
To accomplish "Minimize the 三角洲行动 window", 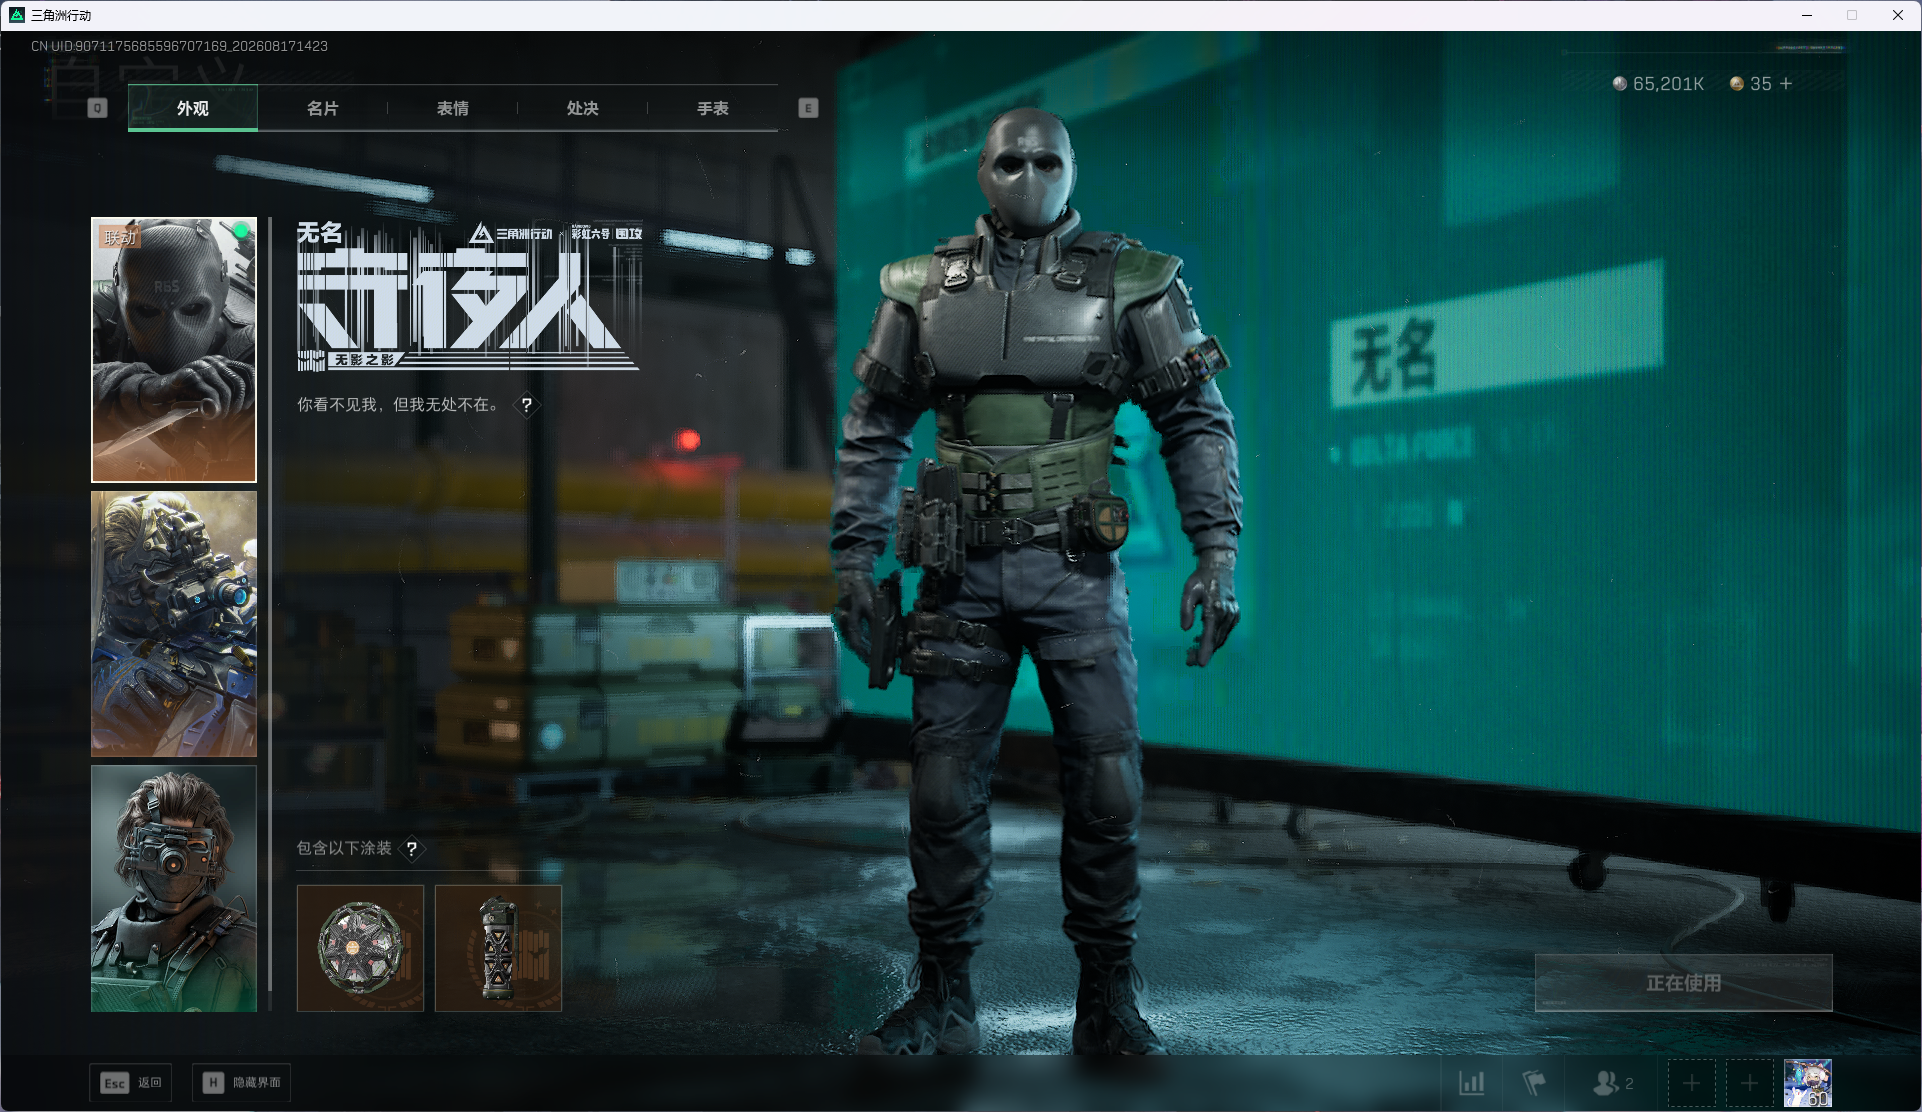I will coord(1807,15).
